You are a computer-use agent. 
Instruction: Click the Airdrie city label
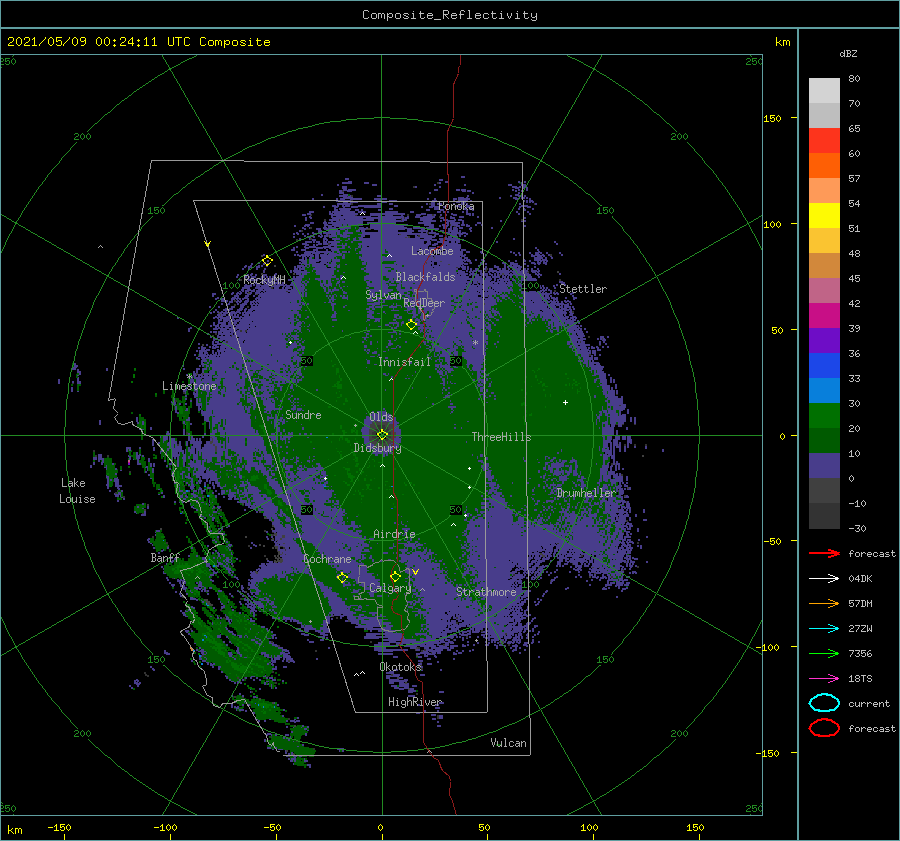(394, 534)
